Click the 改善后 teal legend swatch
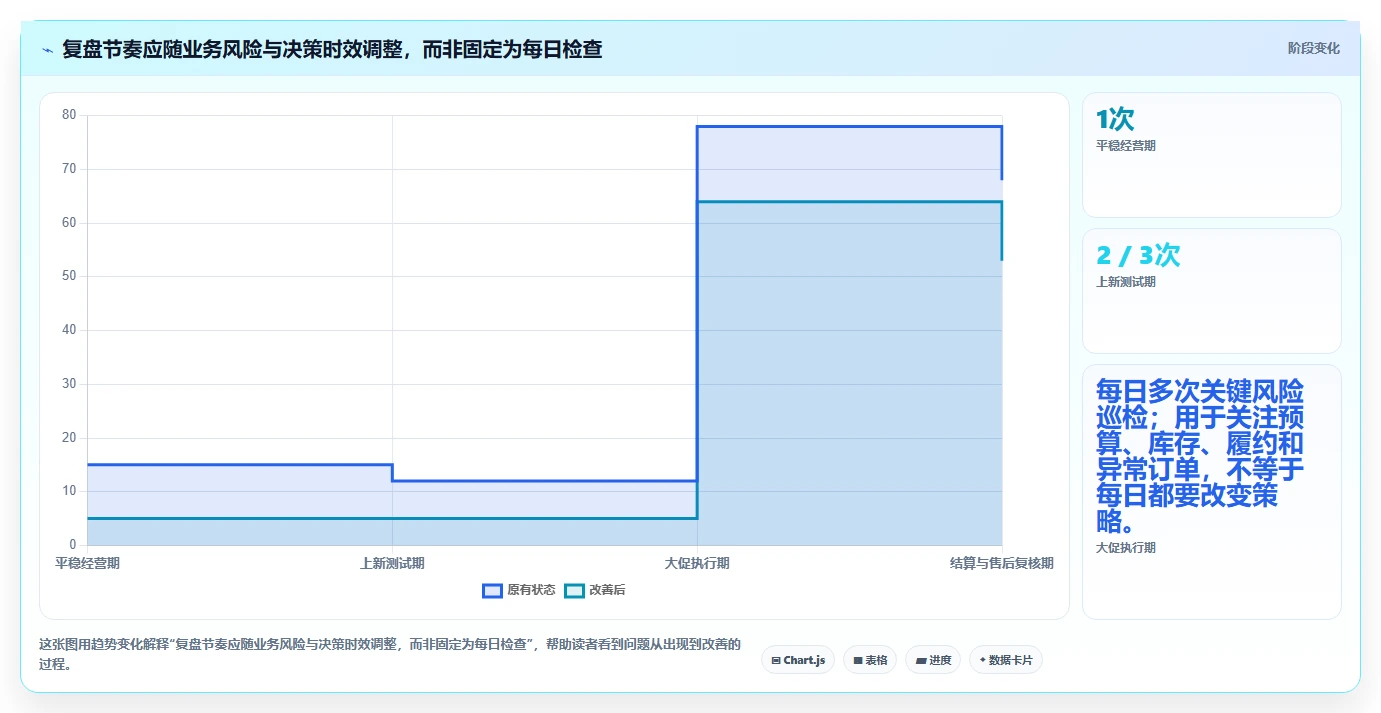 (x=574, y=590)
